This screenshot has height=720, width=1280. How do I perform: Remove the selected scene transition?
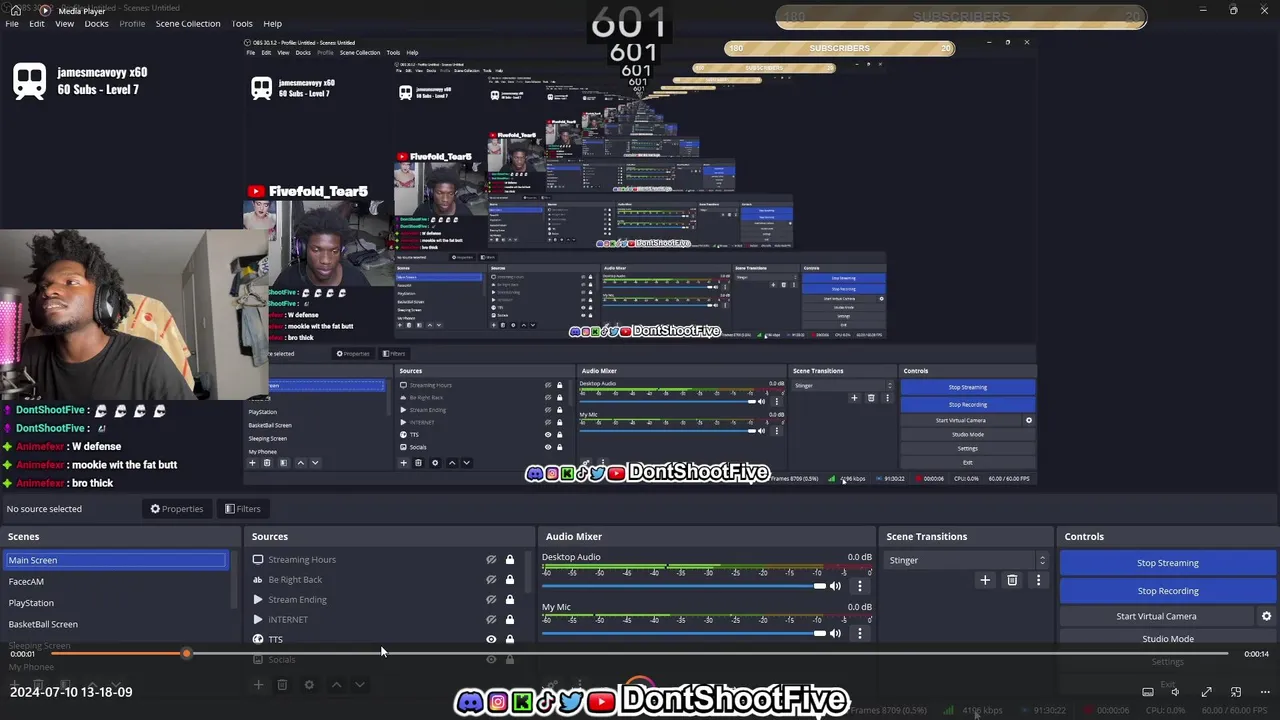pyautogui.click(x=1012, y=580)
